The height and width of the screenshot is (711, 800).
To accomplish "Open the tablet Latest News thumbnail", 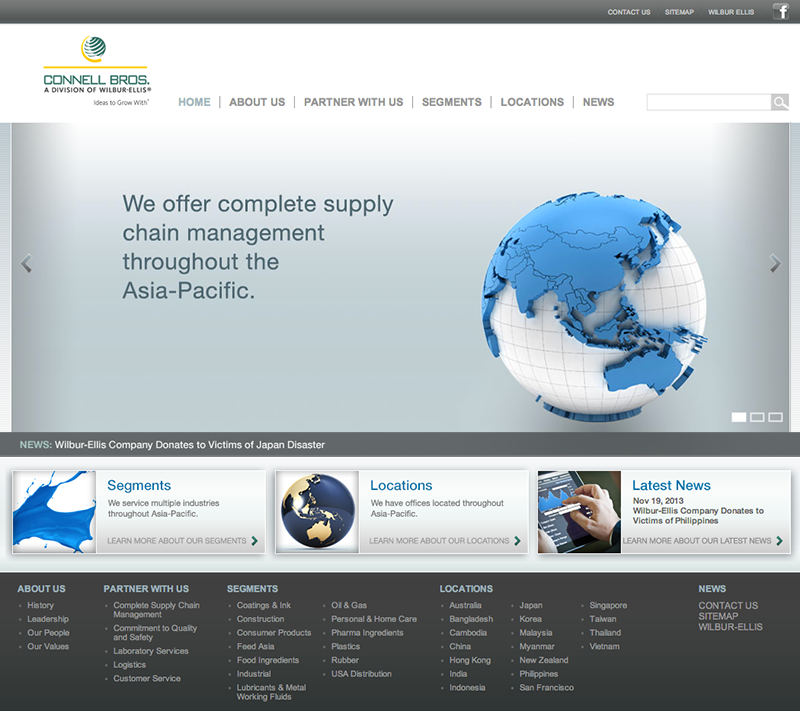I will coord(580,512).
